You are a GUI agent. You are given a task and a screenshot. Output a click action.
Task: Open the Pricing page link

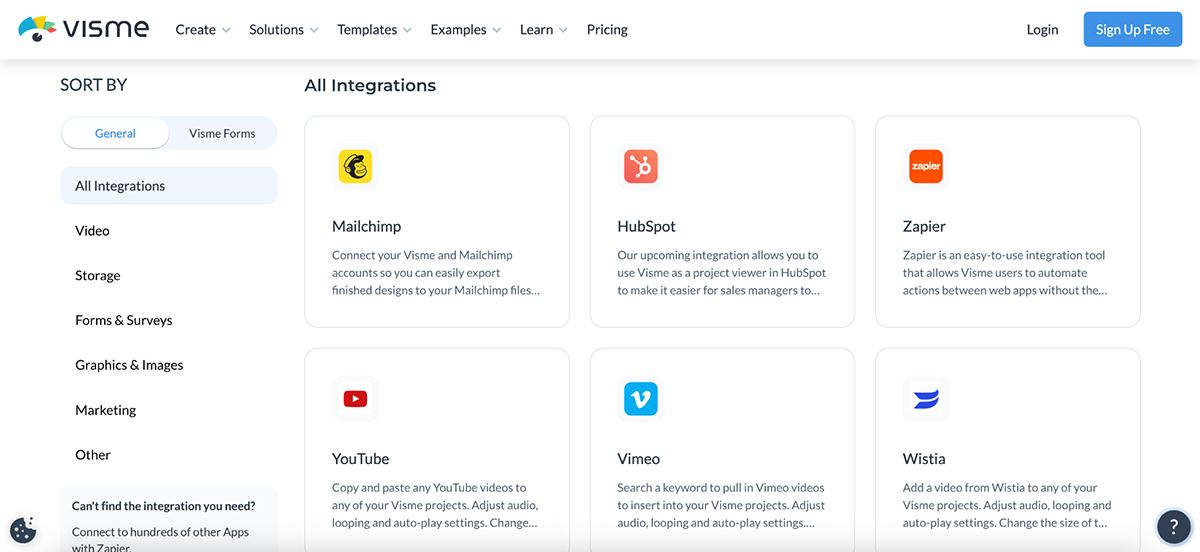point(607,30)
